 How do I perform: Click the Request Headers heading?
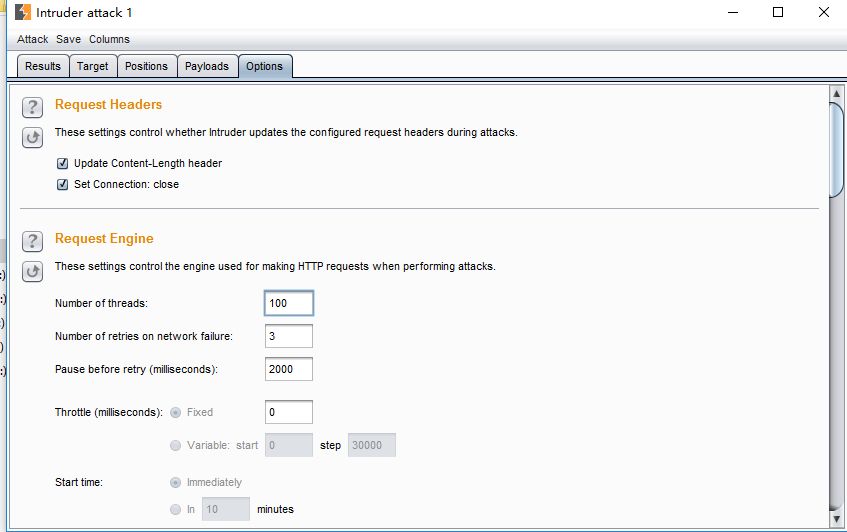(x=109, y=104)
